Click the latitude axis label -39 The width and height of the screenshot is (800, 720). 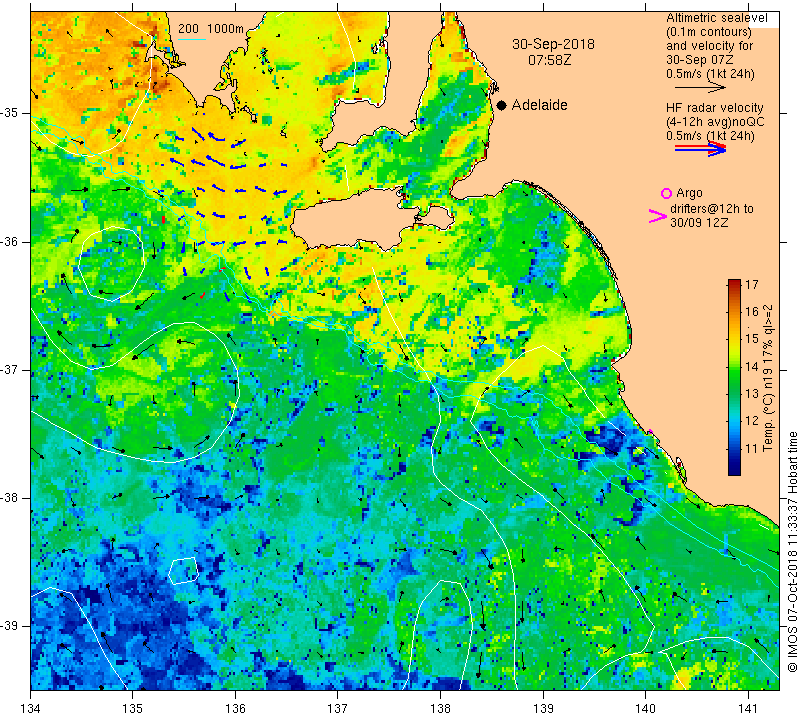pos(9,626)
